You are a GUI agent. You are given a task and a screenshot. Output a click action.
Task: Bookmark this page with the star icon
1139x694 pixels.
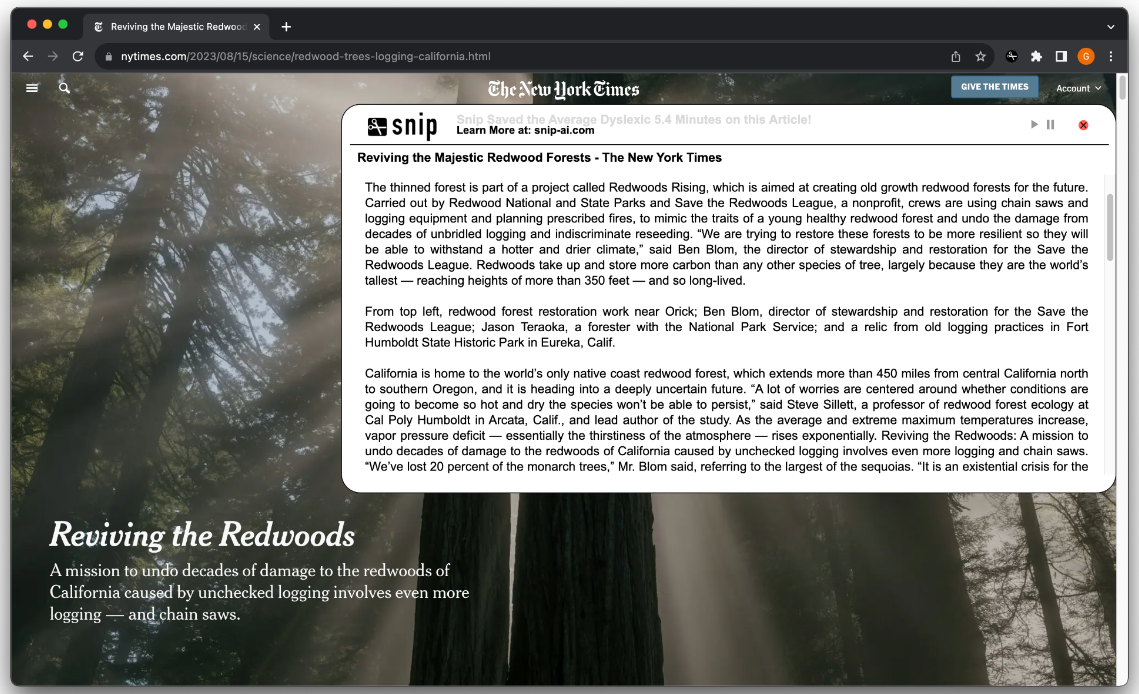981,57
